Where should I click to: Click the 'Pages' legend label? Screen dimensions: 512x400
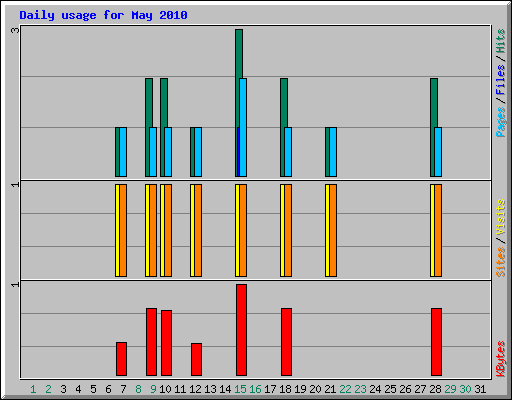[500, 122]
